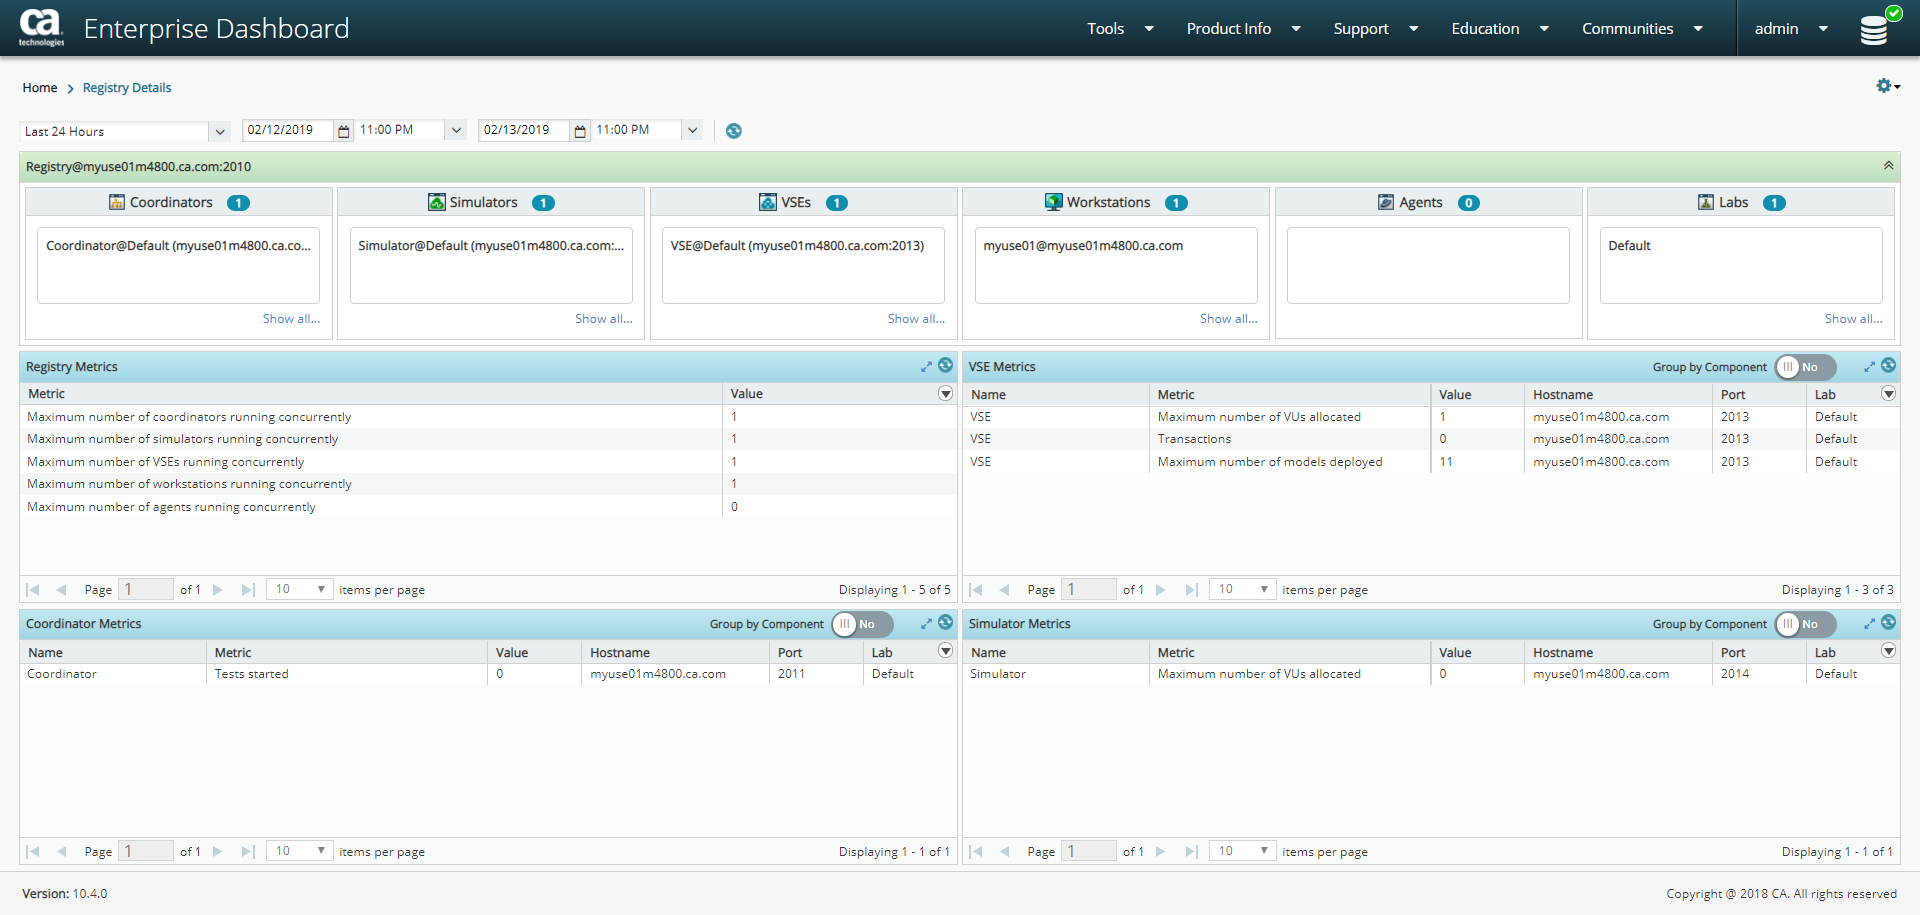
Task: Open the Tools menu
Action: (x=1120, y=28)
